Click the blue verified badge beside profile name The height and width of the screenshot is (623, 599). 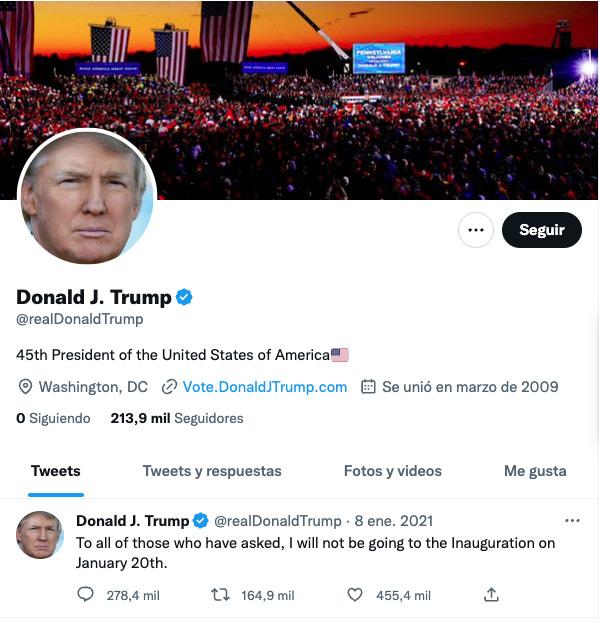(x=184, y=297)
